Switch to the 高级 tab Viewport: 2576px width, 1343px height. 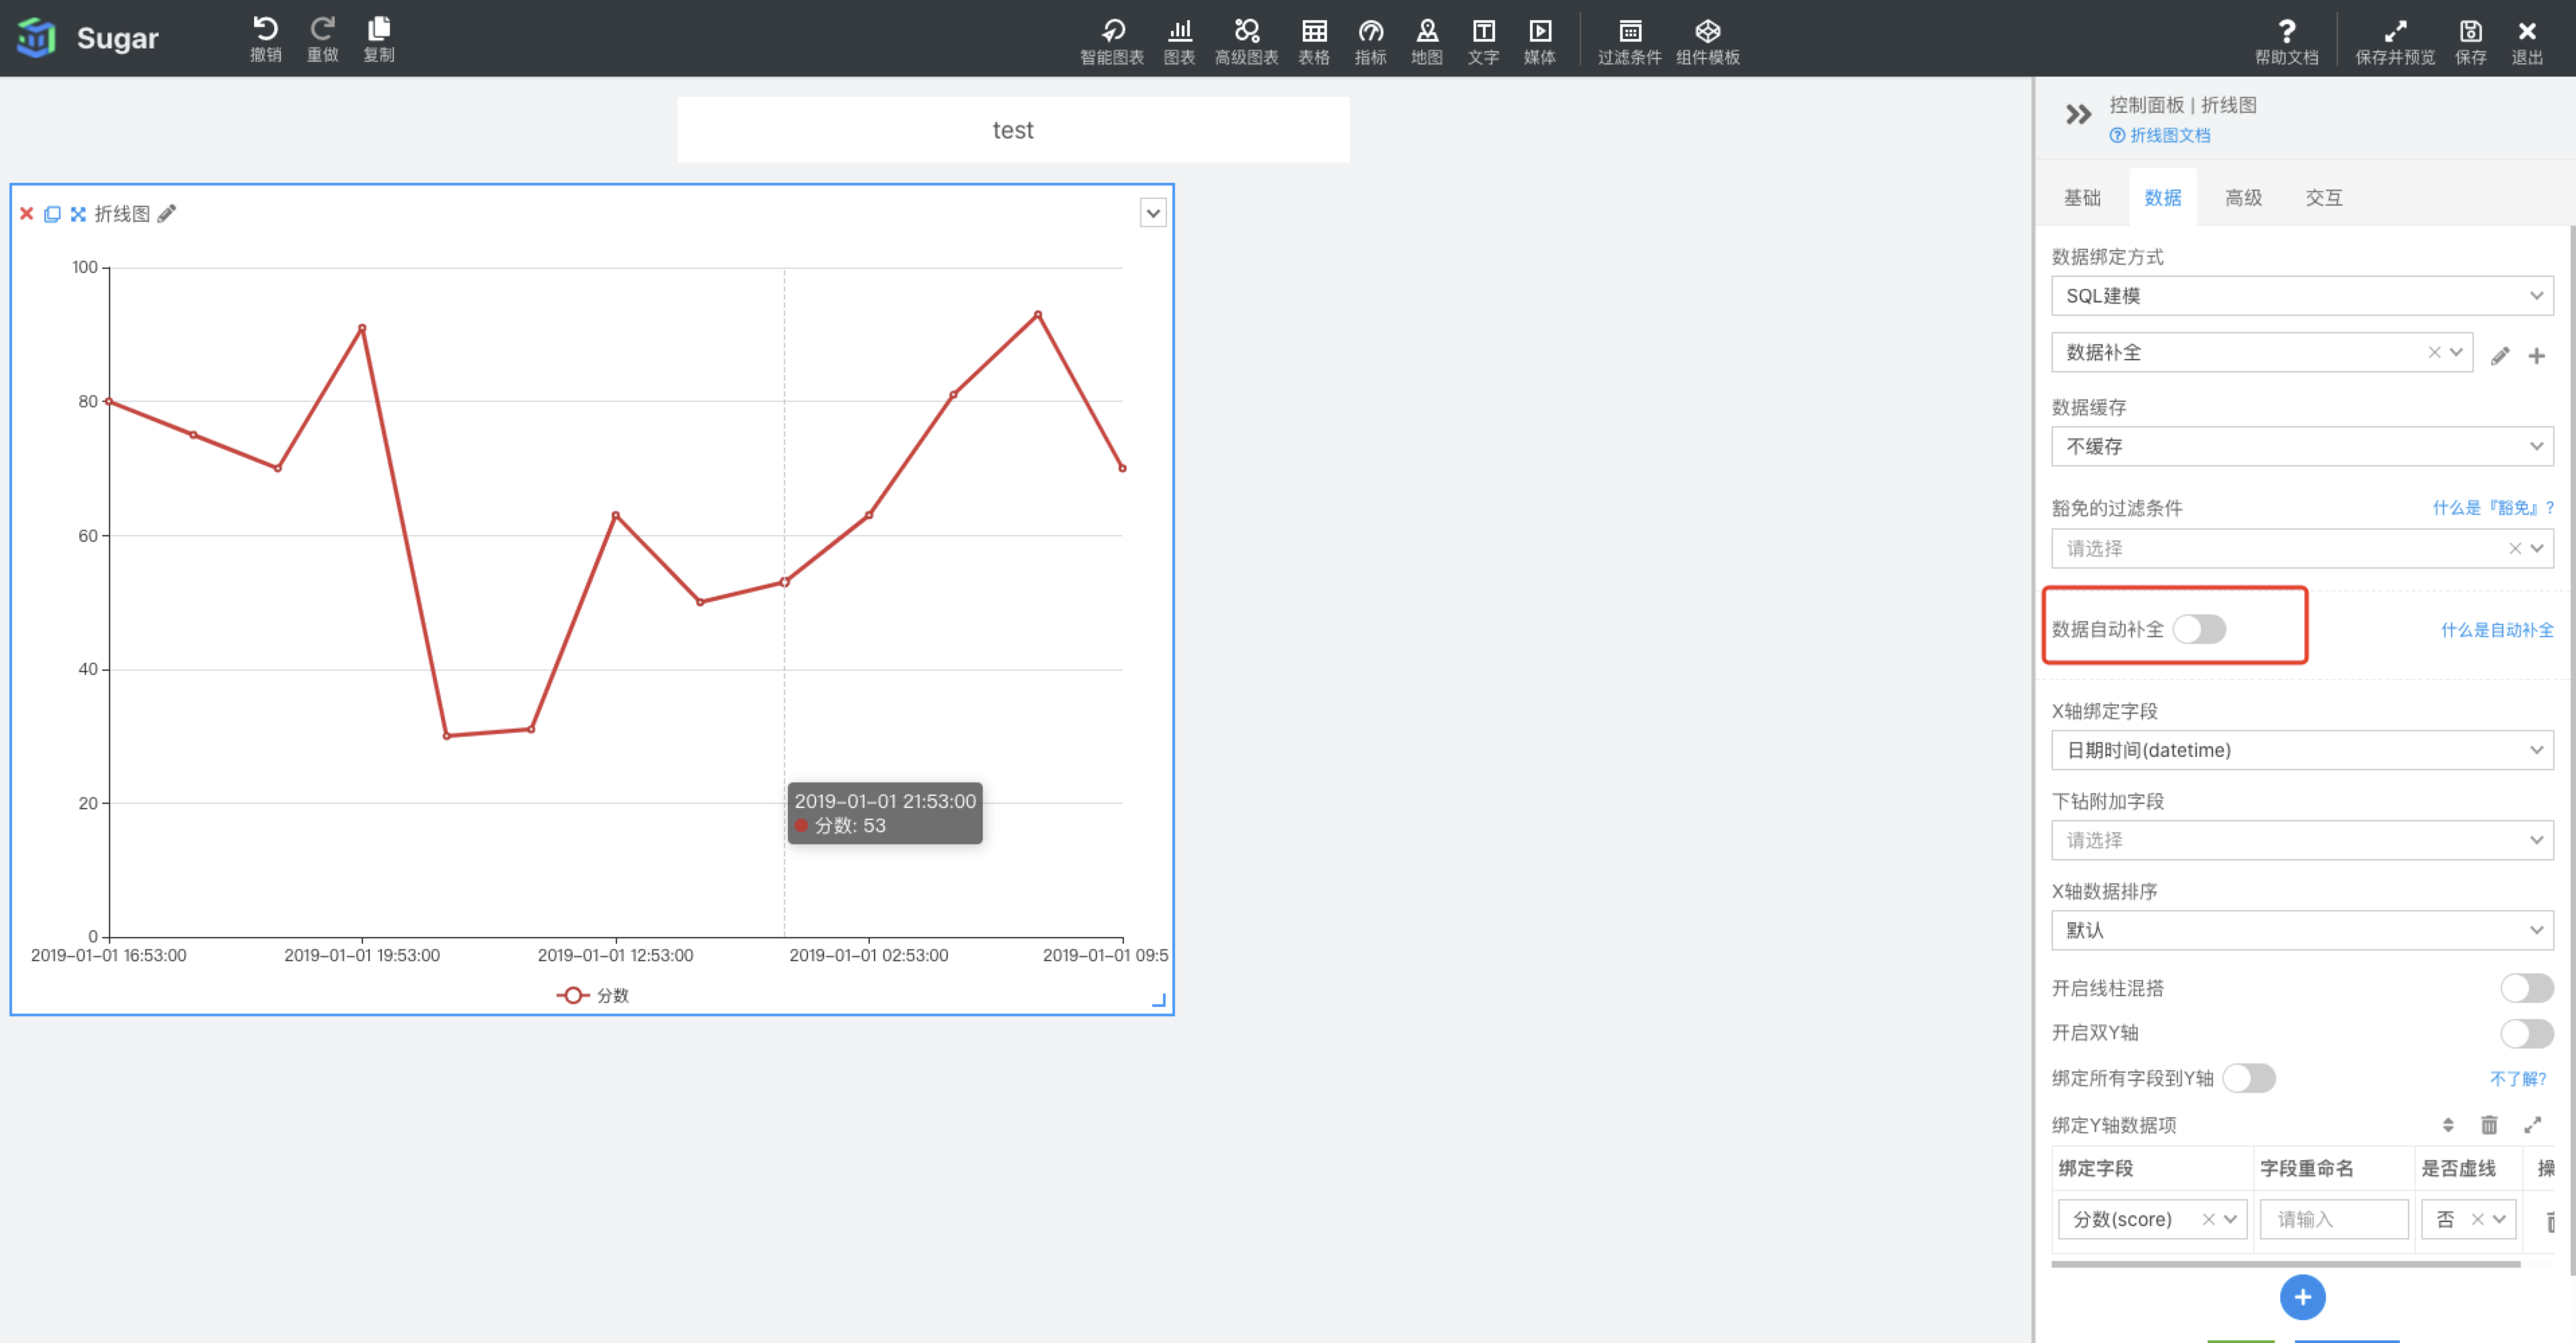(2244, 198)
